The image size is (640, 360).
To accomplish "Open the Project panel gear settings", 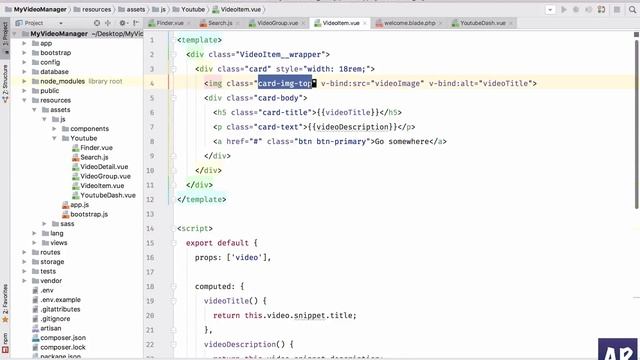I will pos(122,23).
